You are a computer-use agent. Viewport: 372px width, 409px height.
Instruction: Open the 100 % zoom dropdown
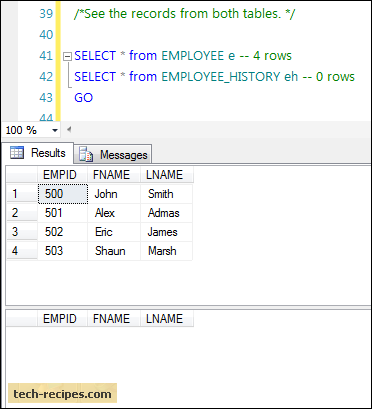click(x=55, y=130)
